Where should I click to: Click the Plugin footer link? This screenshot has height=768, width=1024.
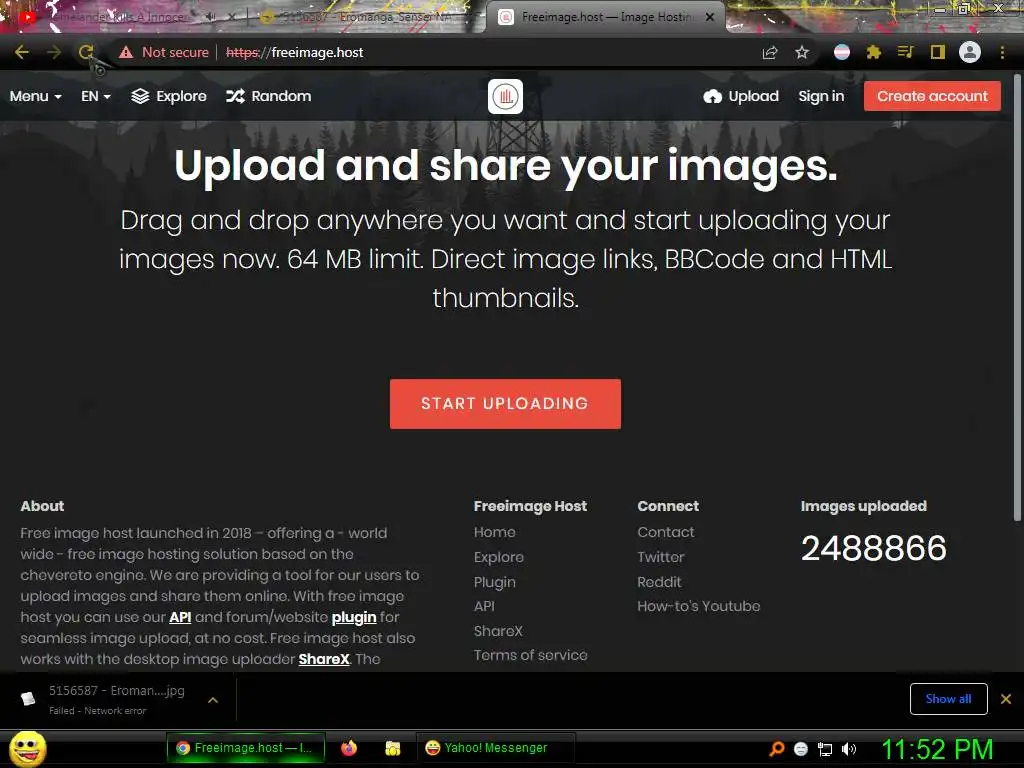click(494, 582)
